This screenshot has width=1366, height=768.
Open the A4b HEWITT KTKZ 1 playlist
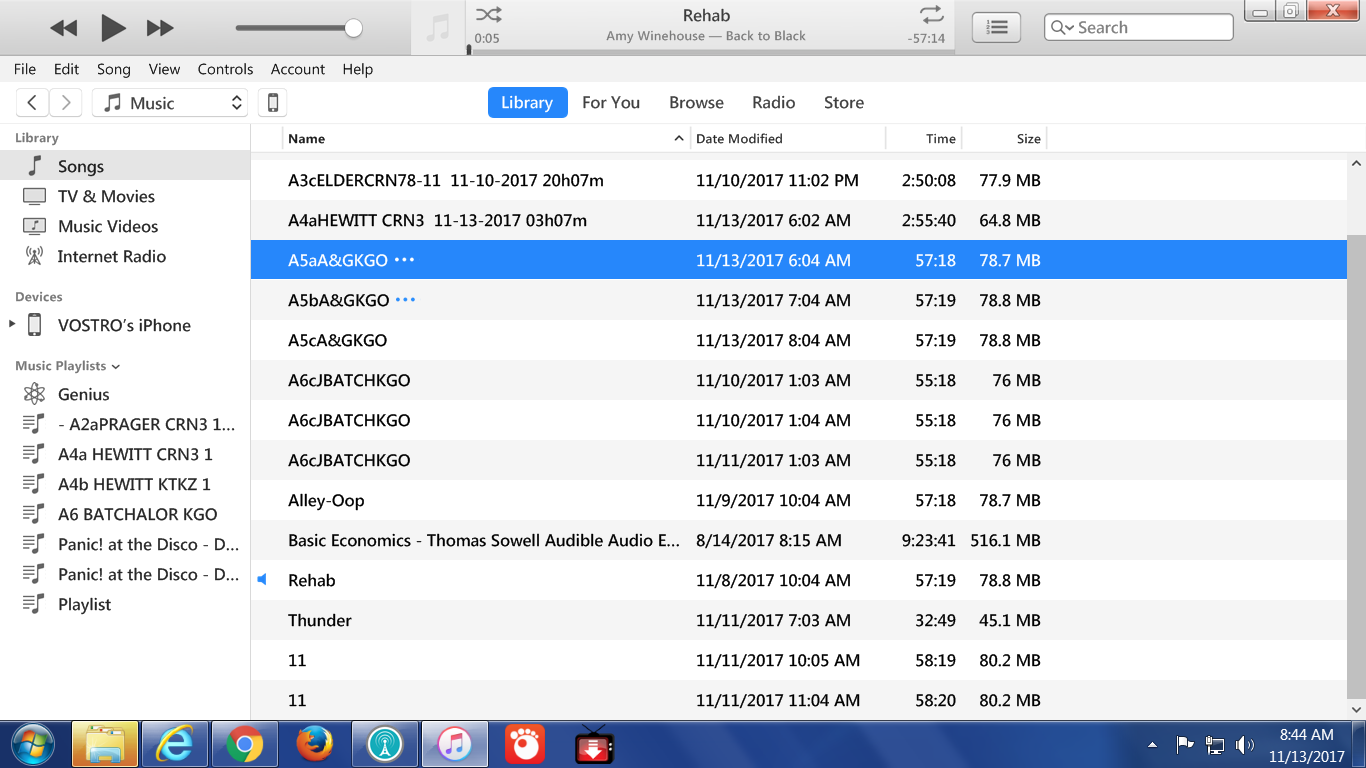tap(125, 484)
